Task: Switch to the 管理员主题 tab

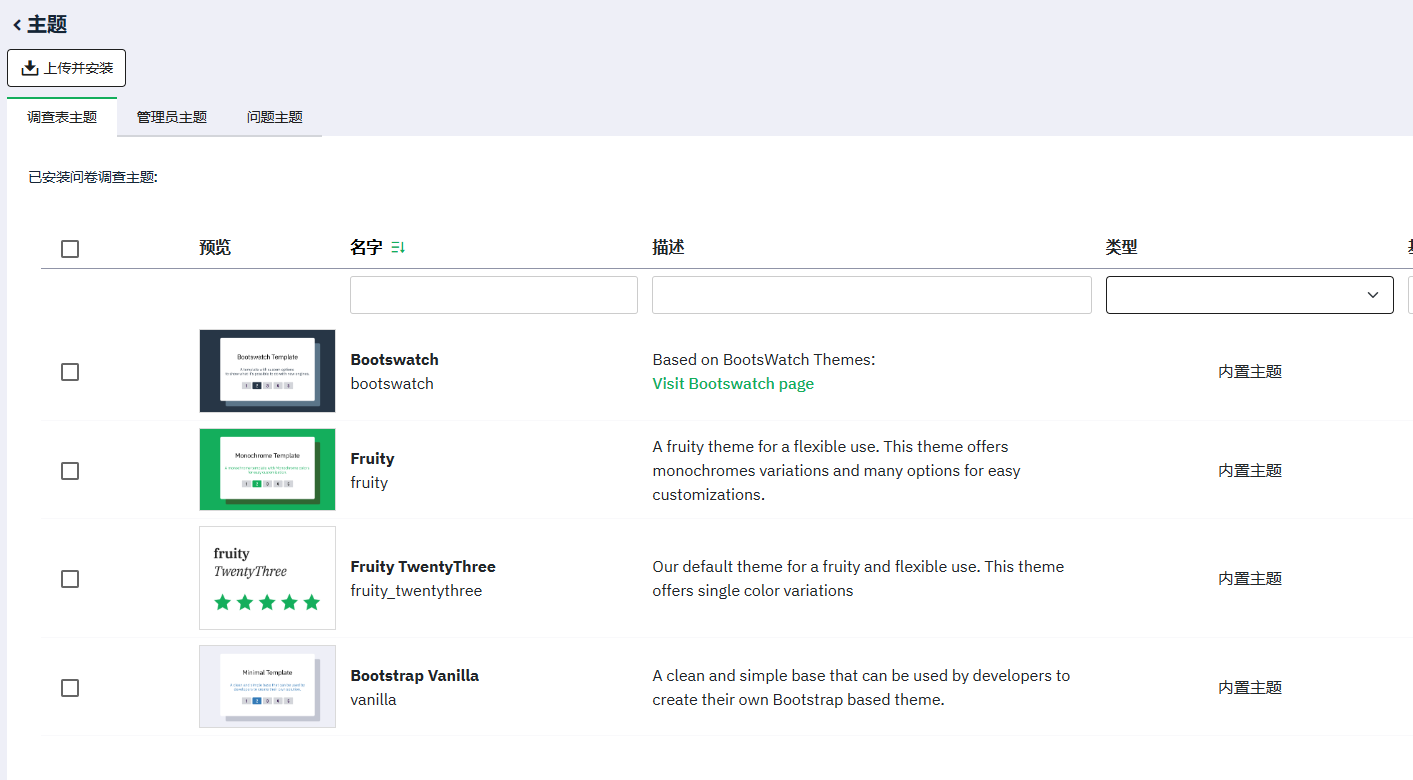Action: click(172, 117)
